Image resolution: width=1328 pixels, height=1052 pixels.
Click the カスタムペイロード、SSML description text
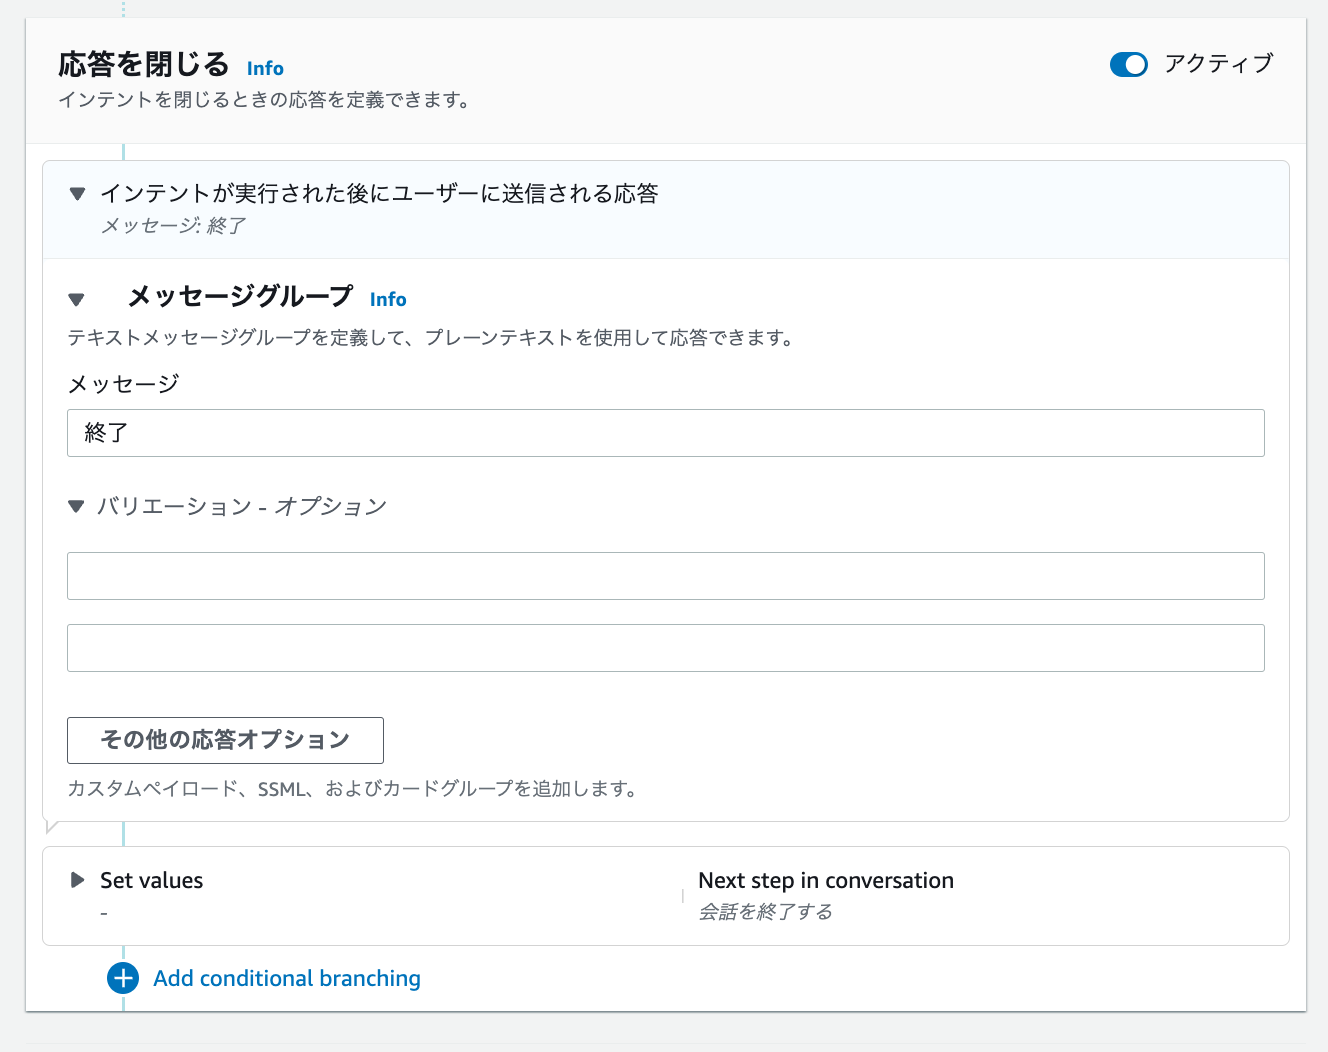(x=352, y=789)
